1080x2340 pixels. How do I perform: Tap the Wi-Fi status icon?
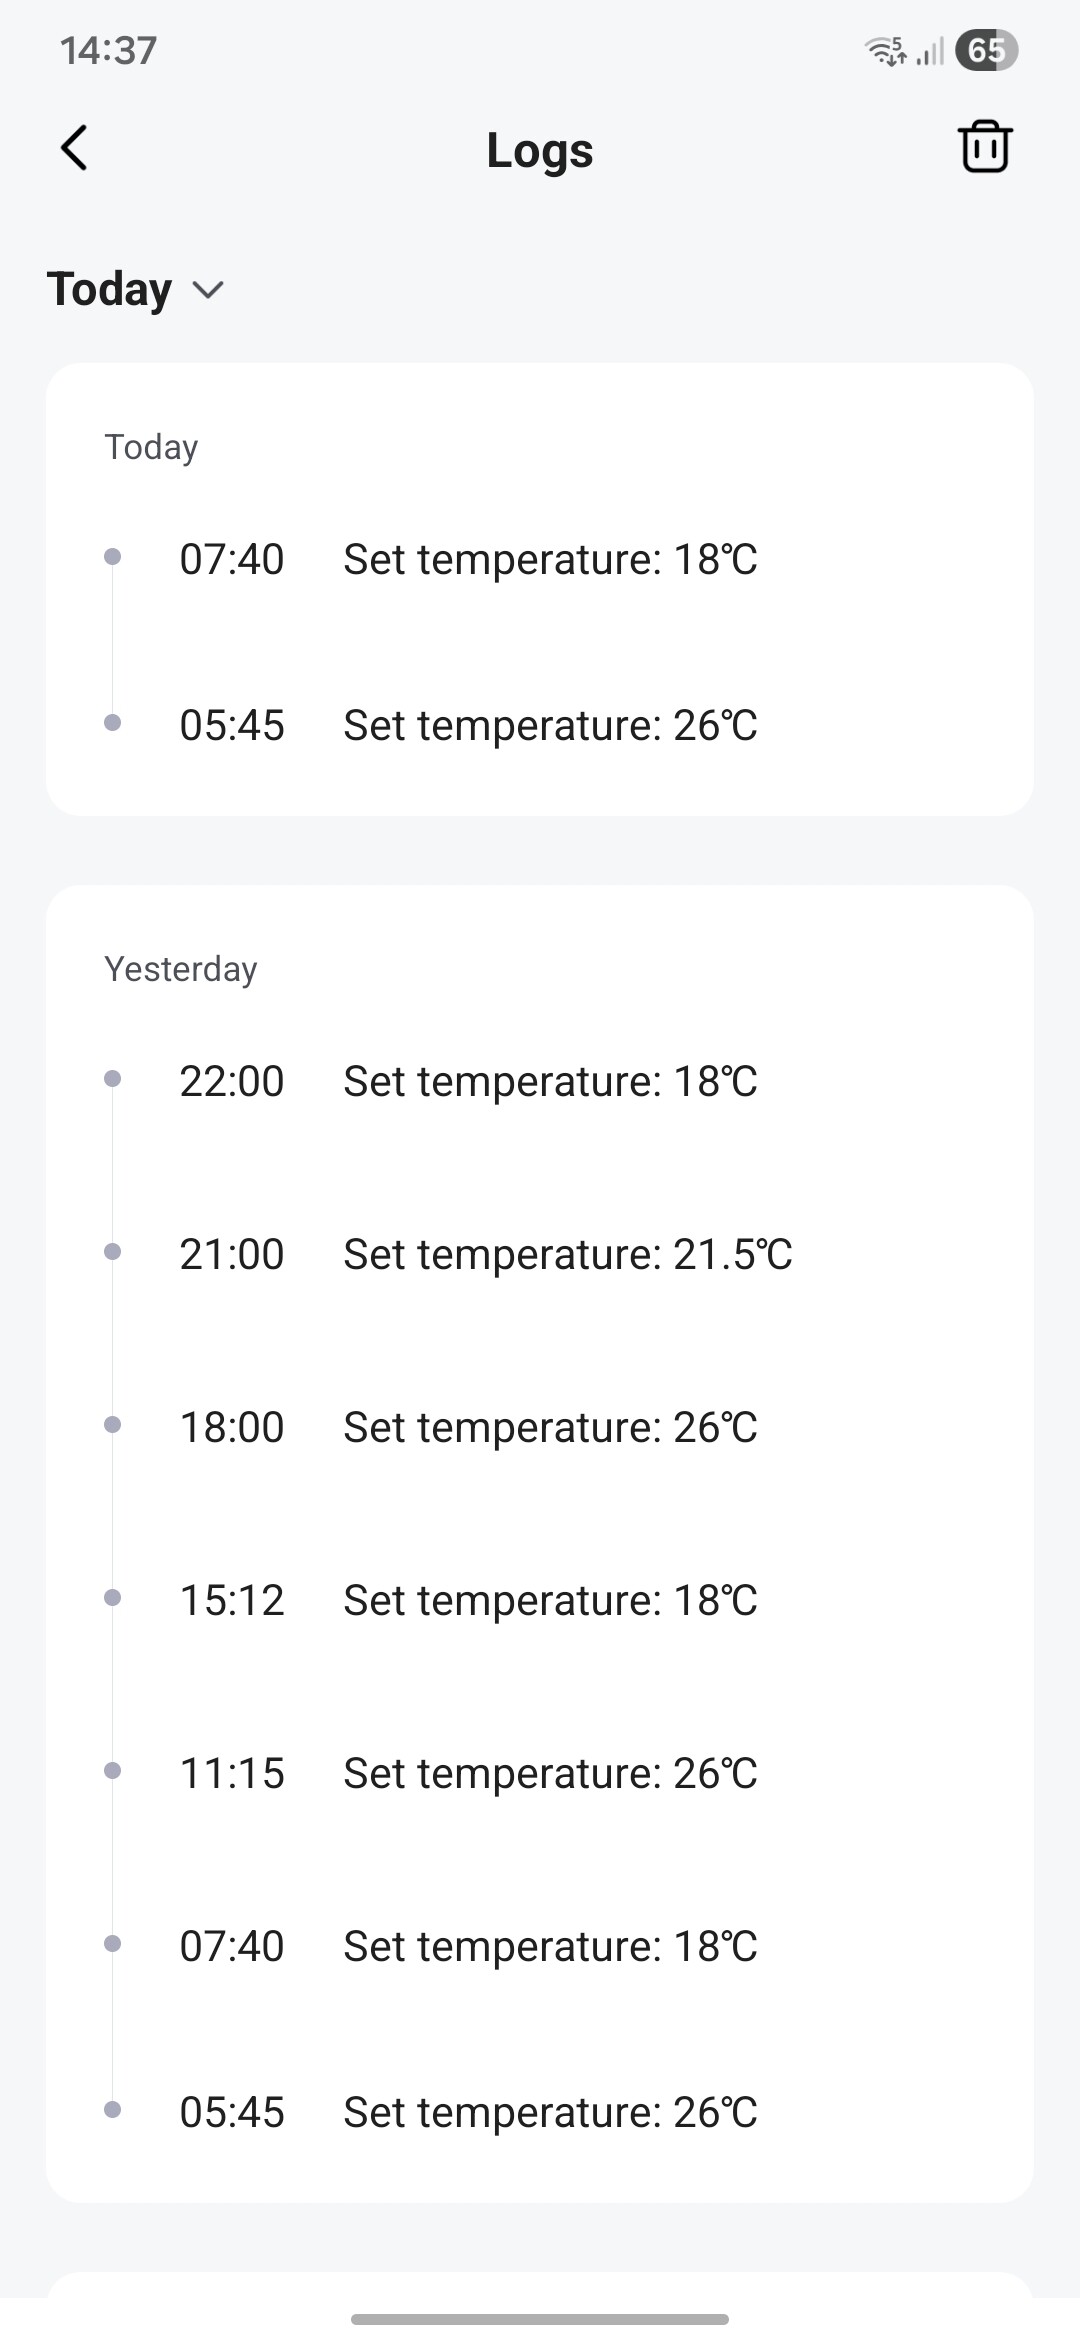tap(886, 50)
